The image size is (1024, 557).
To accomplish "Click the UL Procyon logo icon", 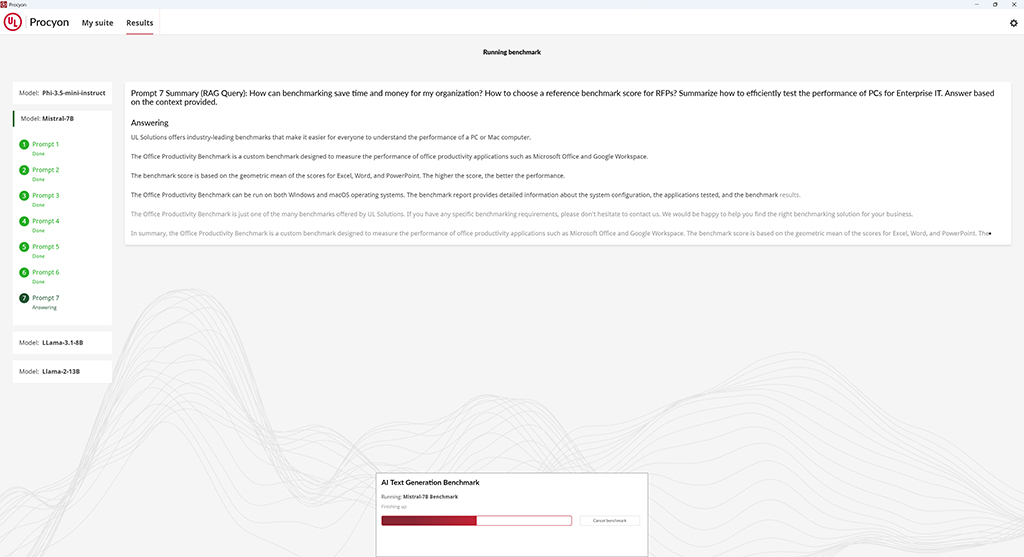I will point(12,22).
